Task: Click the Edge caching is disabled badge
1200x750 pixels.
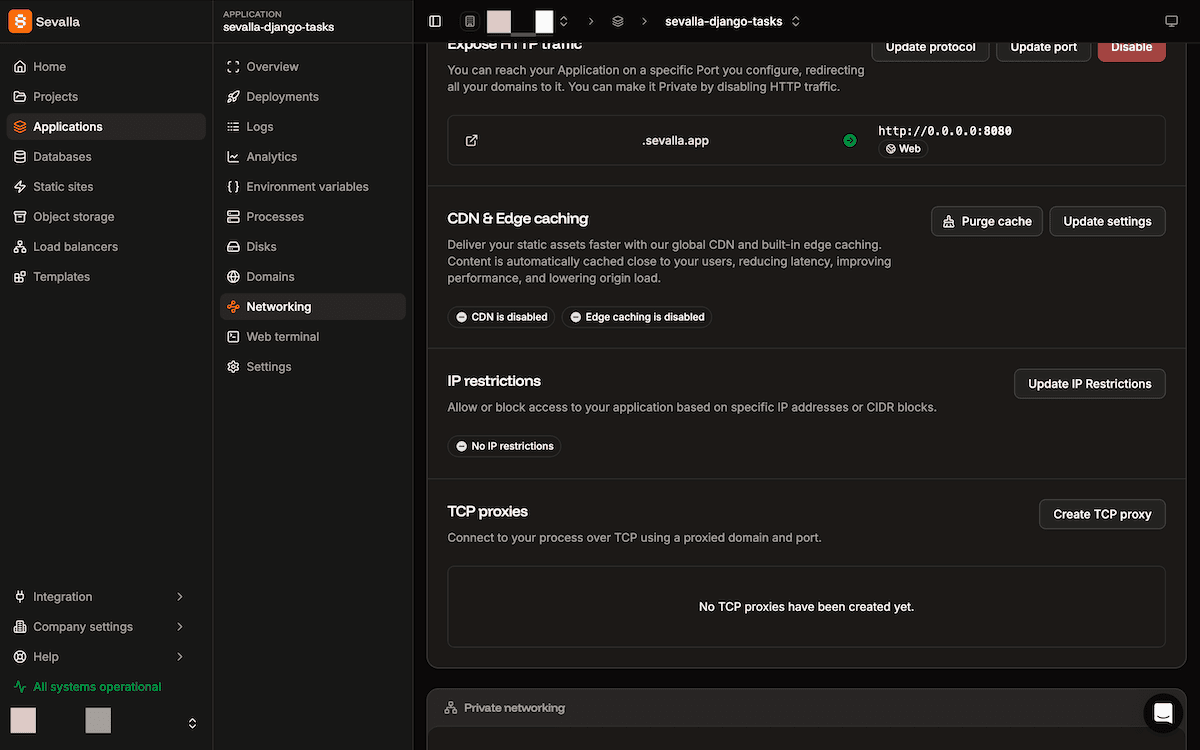Action: pyautogui.click(x=637, y=317)
